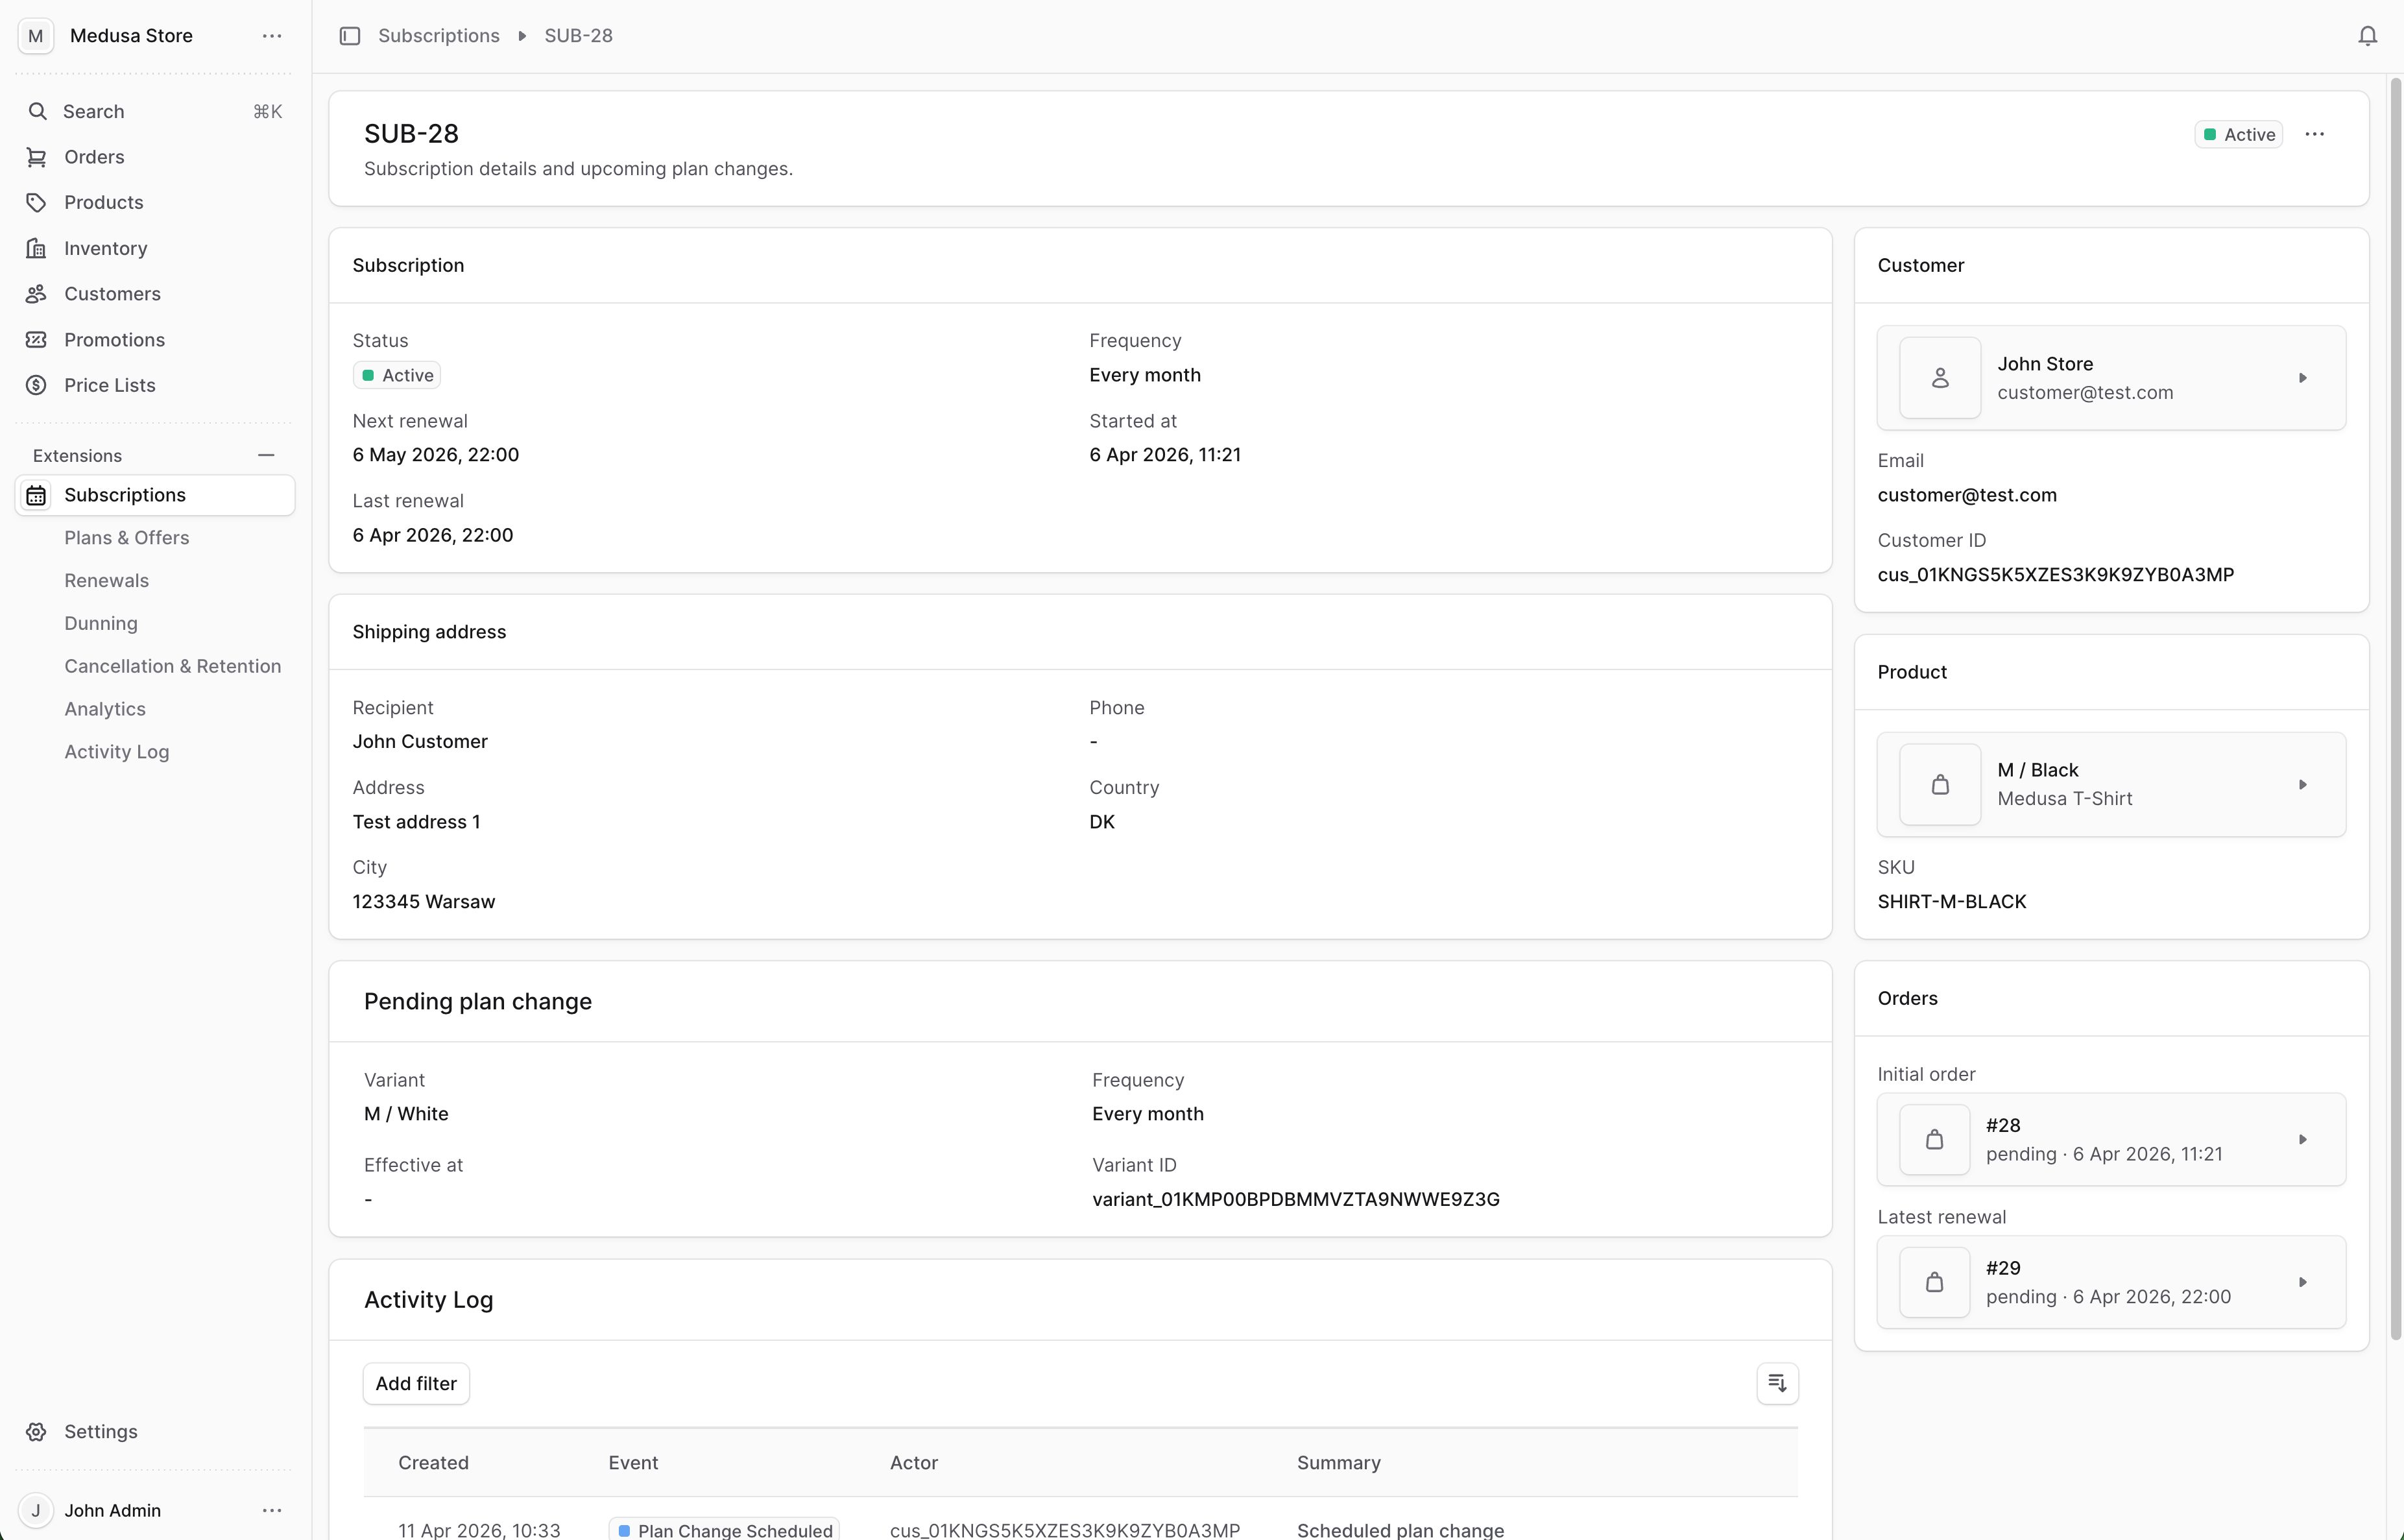Click the customer ID value cus_01KNGS5K5XZES3K9K9ZYB0A3MP in Customer card
Image resolution: width=2404 pixels, height=1540 pixels.
tap(2056, 575)
